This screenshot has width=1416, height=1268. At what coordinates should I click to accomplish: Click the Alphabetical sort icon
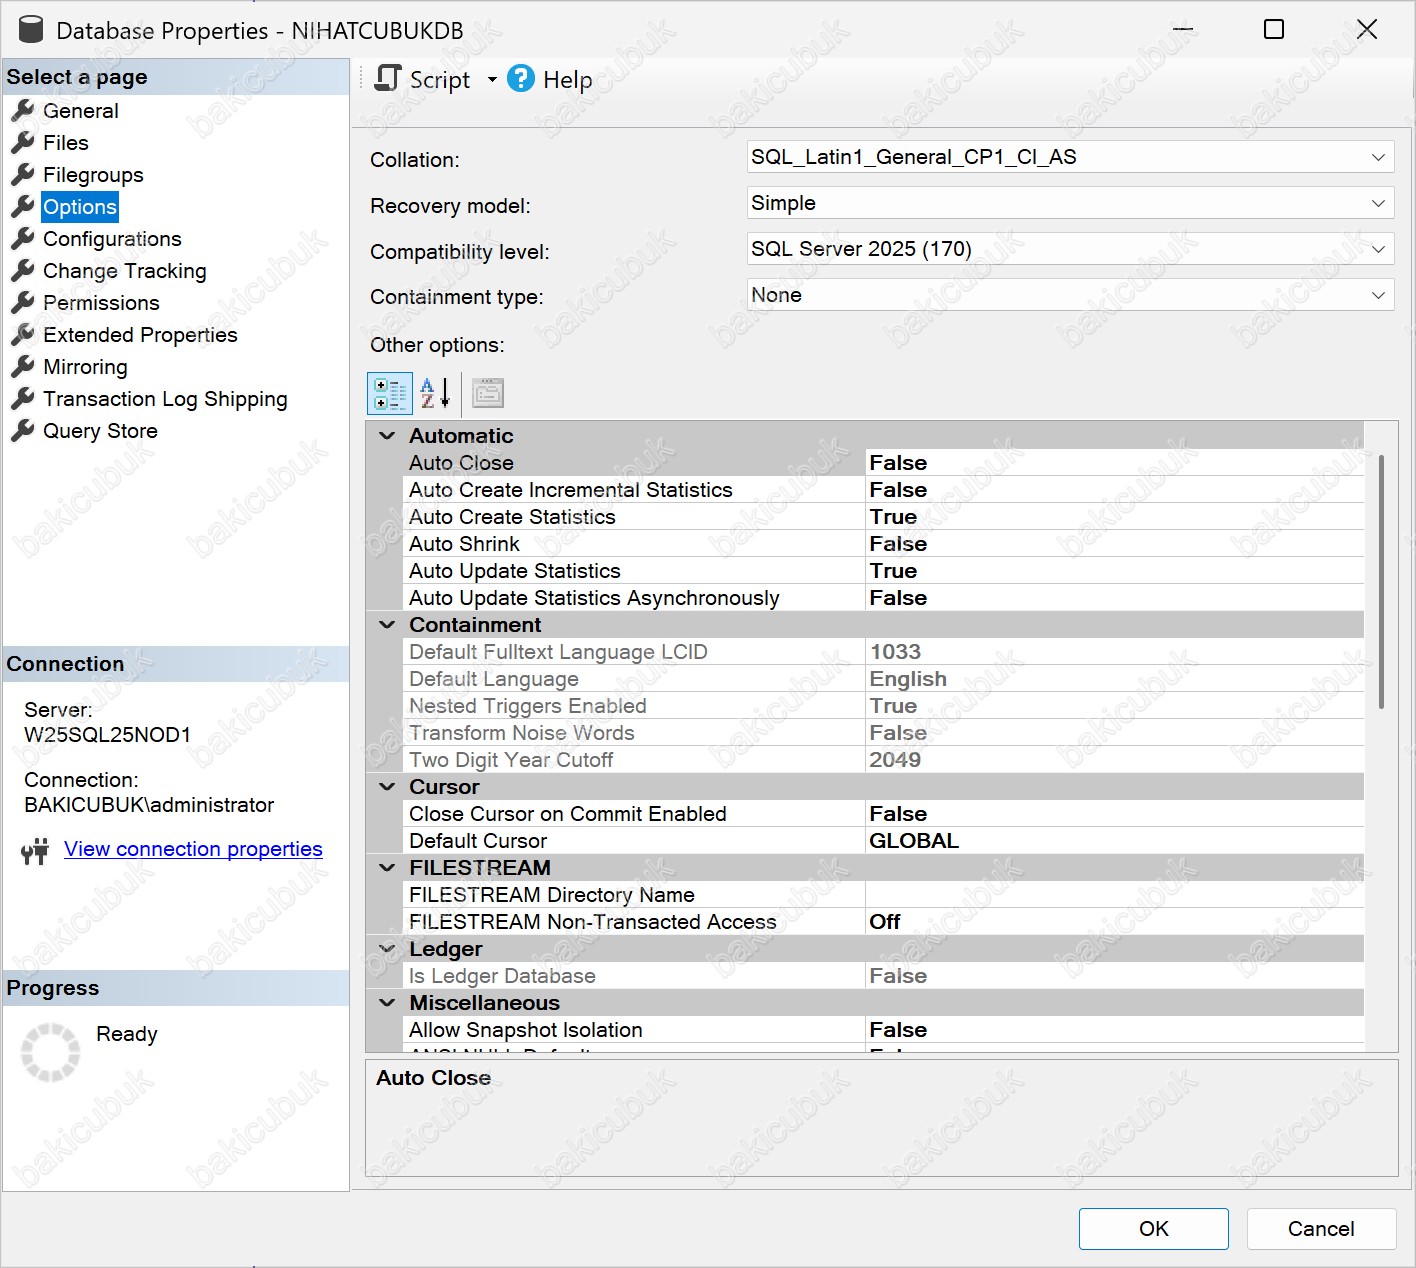click(x=435, y=393)
